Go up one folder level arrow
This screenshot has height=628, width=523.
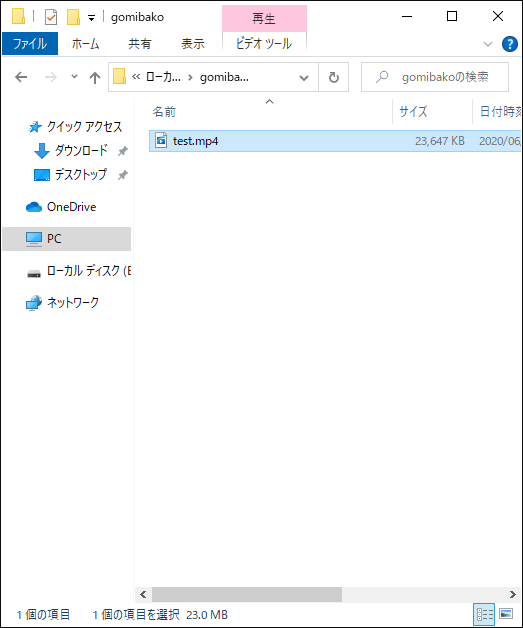95,77
